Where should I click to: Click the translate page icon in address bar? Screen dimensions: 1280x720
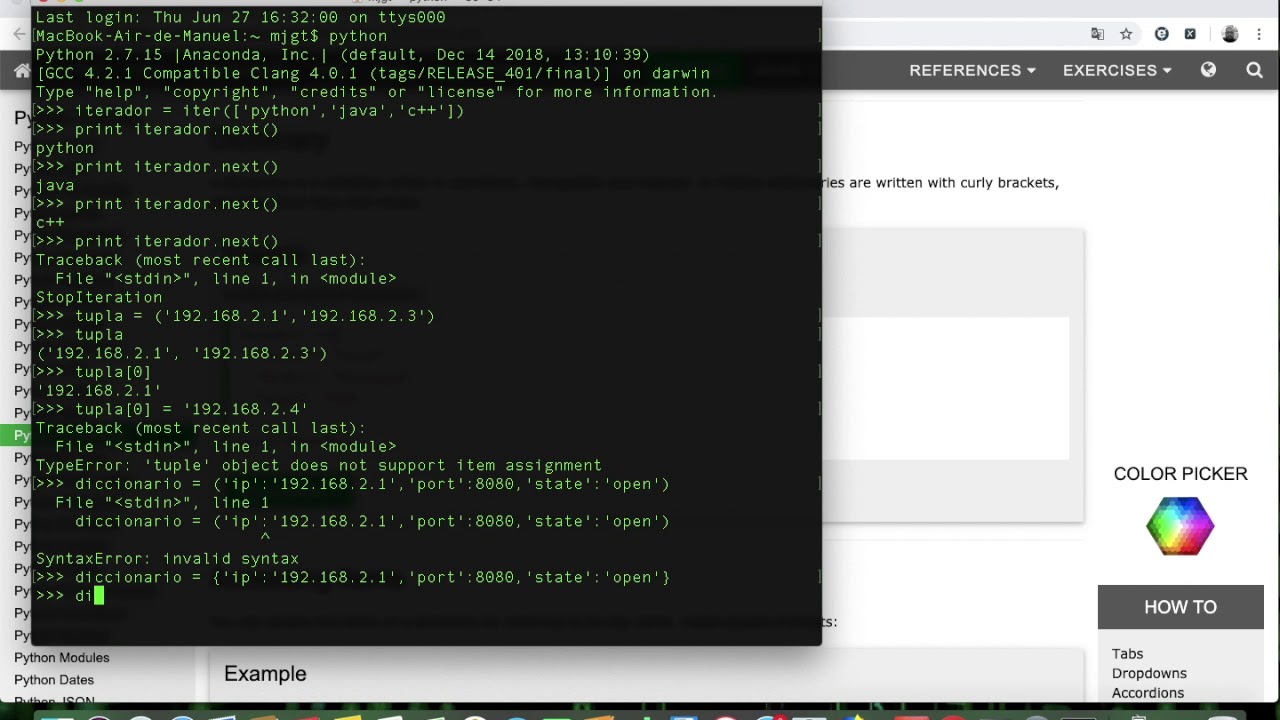click(1098, 34)
